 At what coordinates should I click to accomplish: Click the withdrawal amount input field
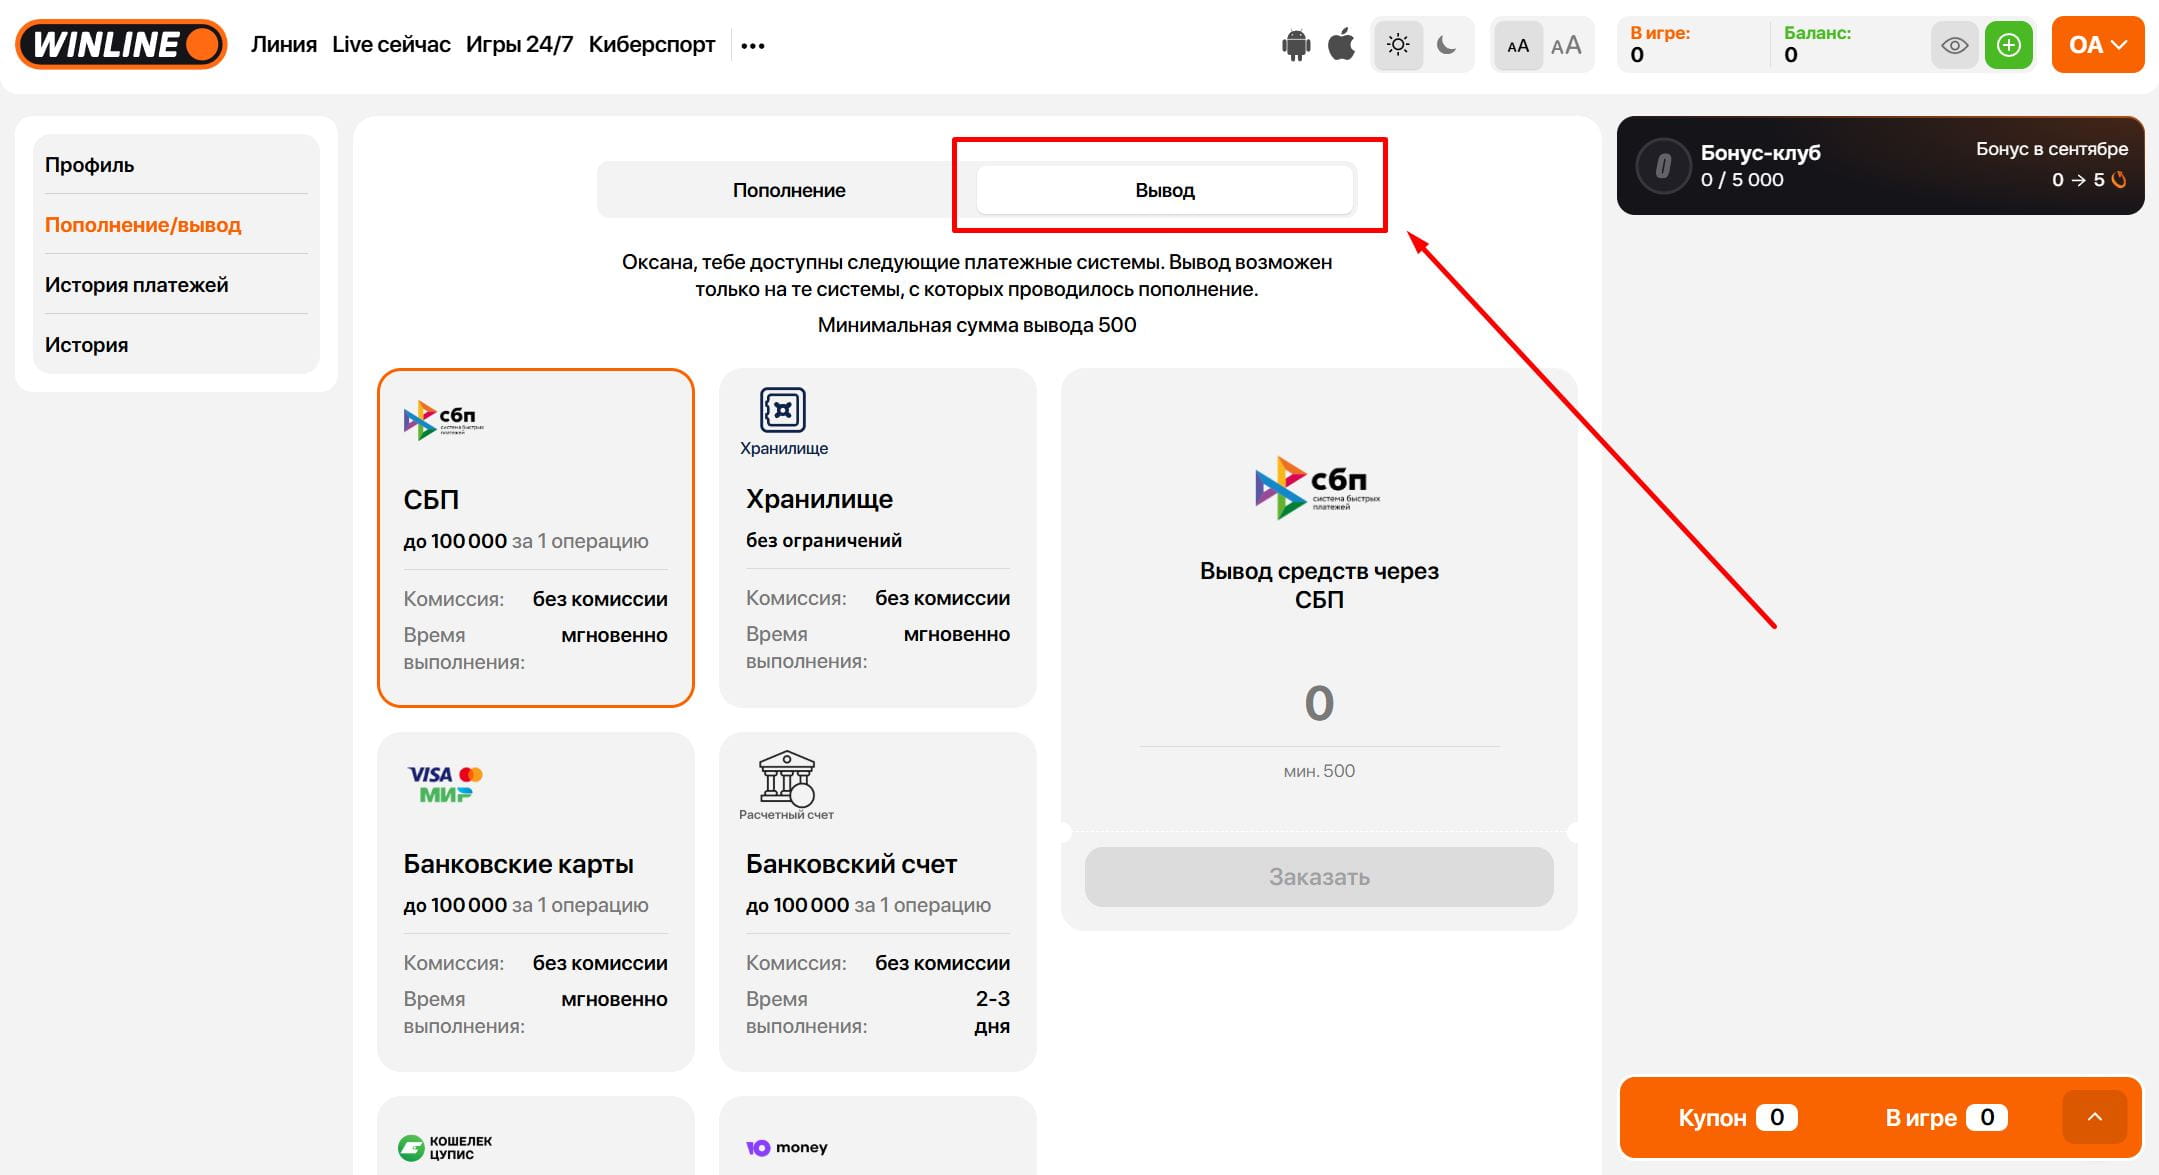click(1319, 703)
